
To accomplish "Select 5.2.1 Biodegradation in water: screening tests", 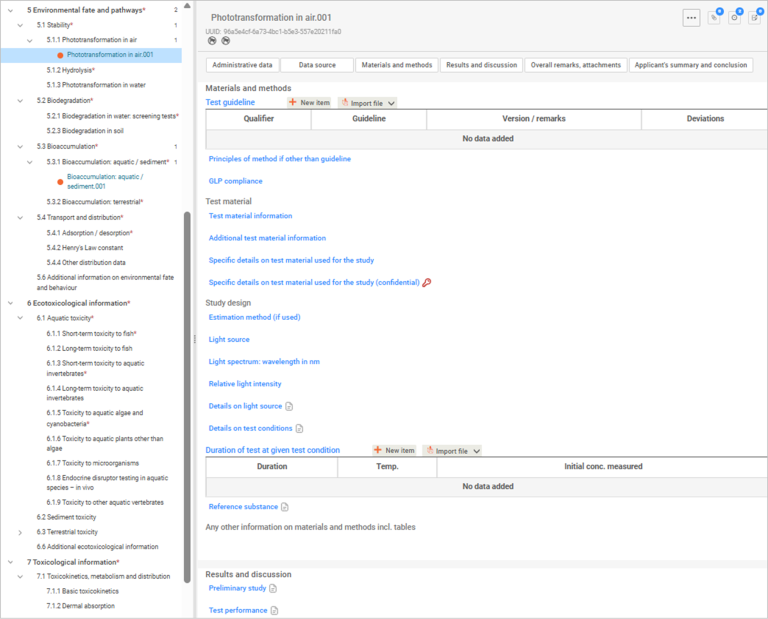I will (113, 116).
